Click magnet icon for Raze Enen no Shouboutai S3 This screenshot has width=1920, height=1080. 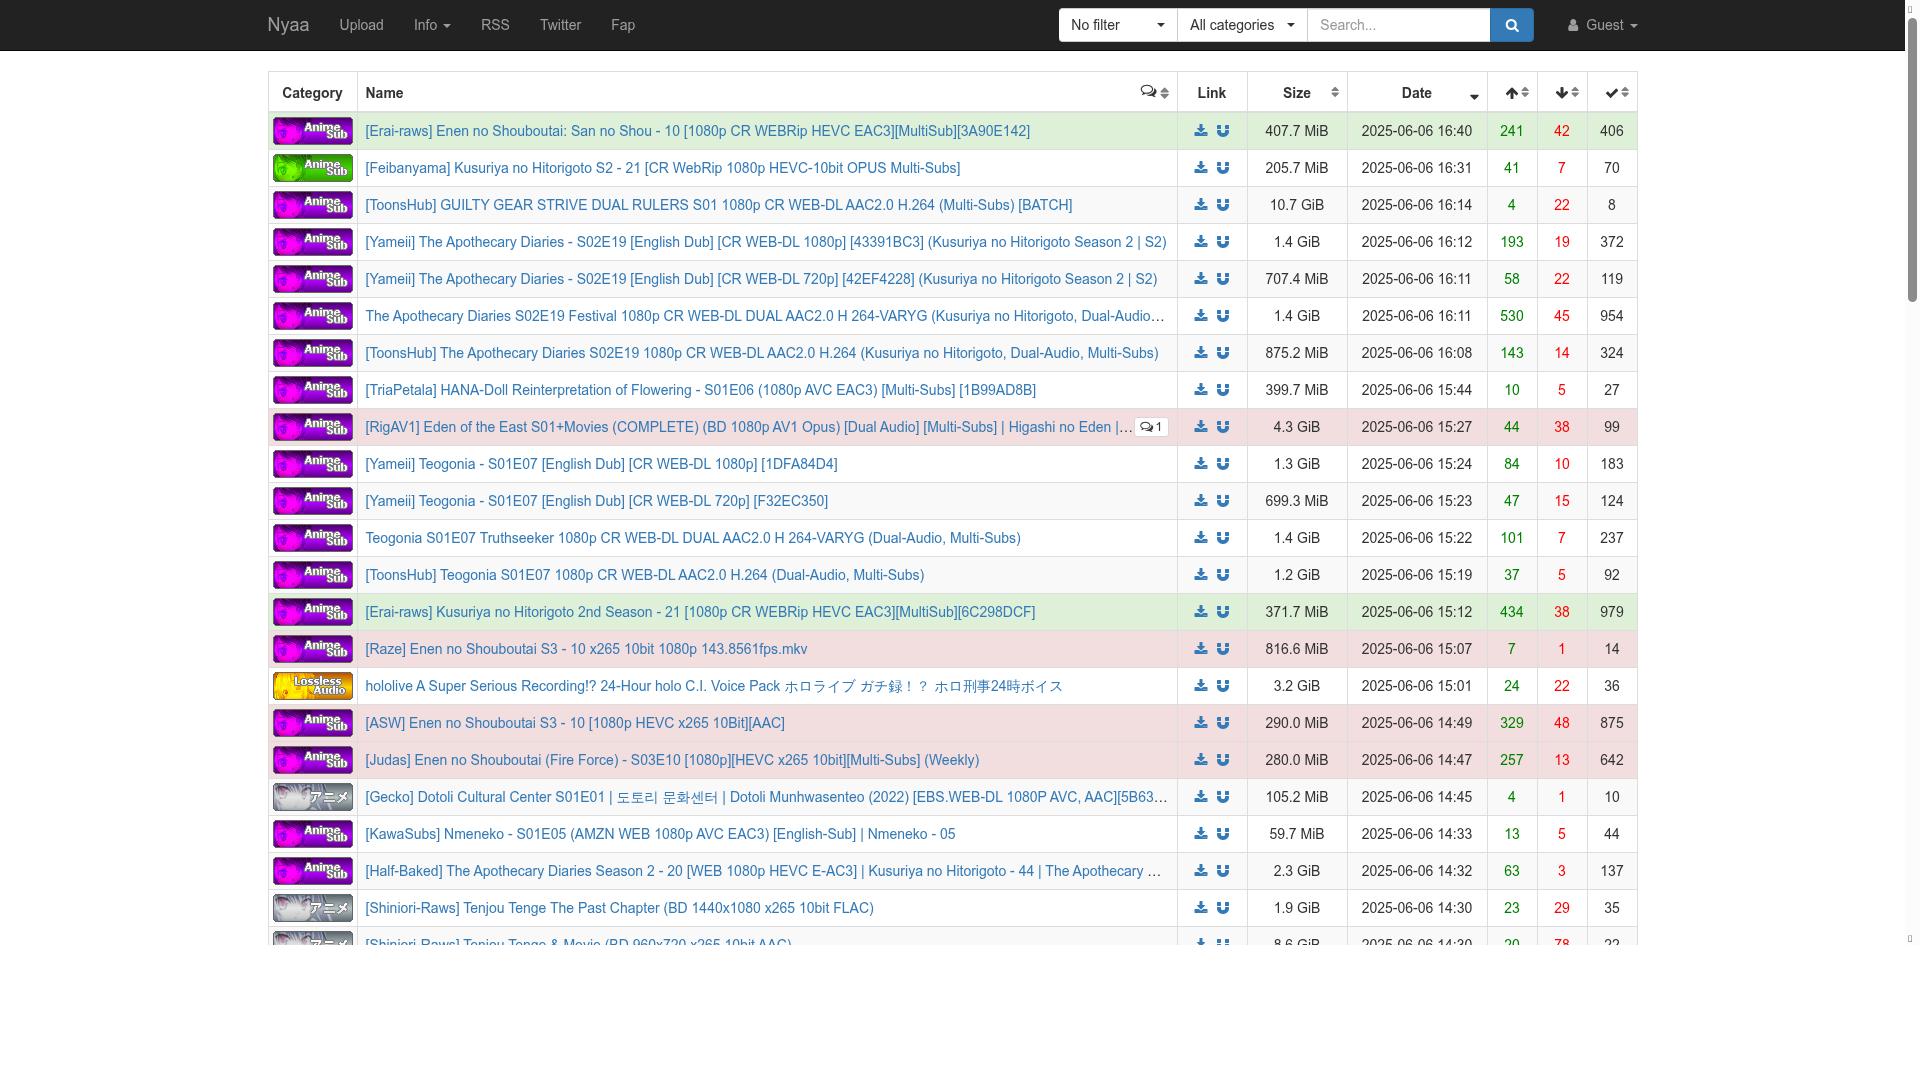click(1222, 649)
